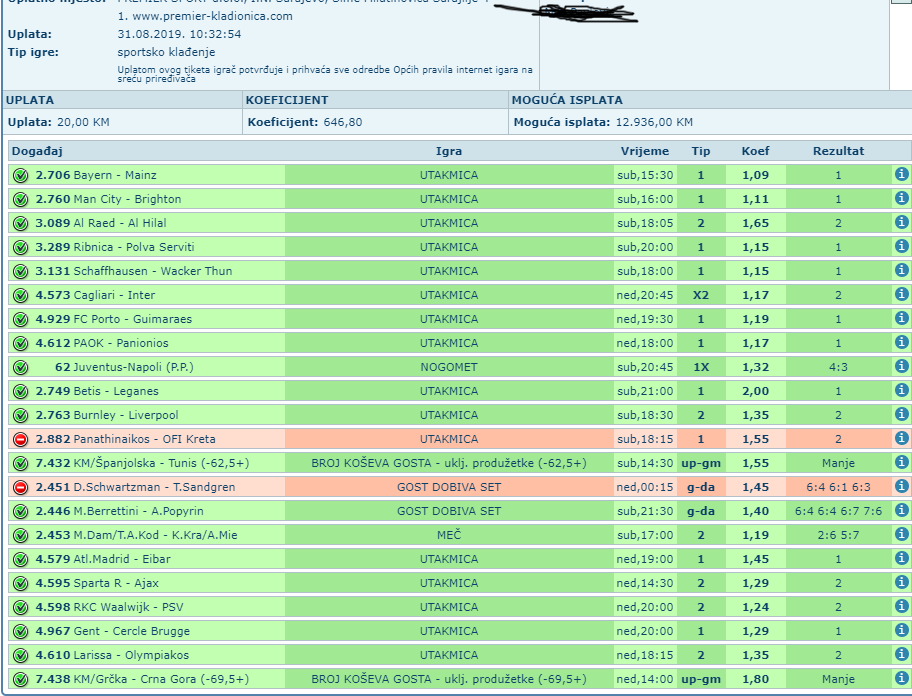Click tip X2 in Cagliari - Inter row
The width and height of the screenshot is (912, 696).
pyautogui.click(x=700, y=295)
